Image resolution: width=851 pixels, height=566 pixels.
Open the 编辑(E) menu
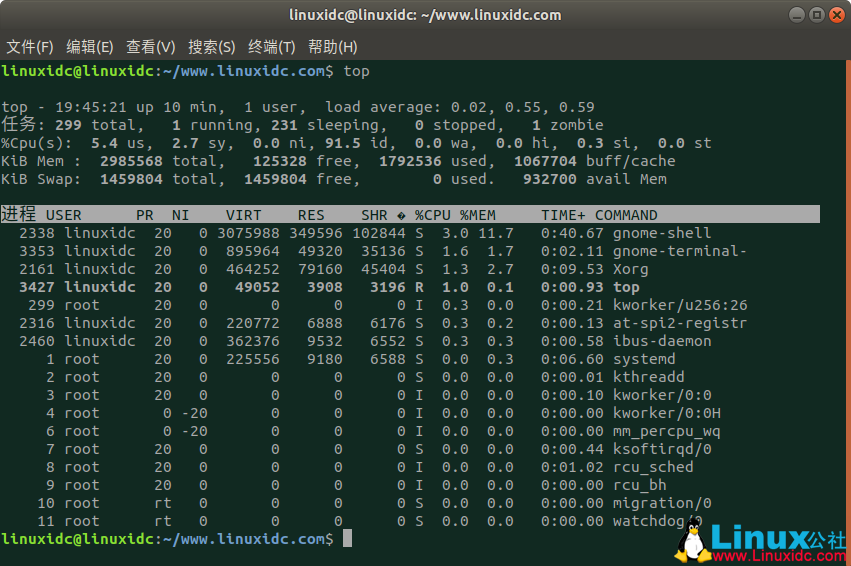tap(90, 47)
